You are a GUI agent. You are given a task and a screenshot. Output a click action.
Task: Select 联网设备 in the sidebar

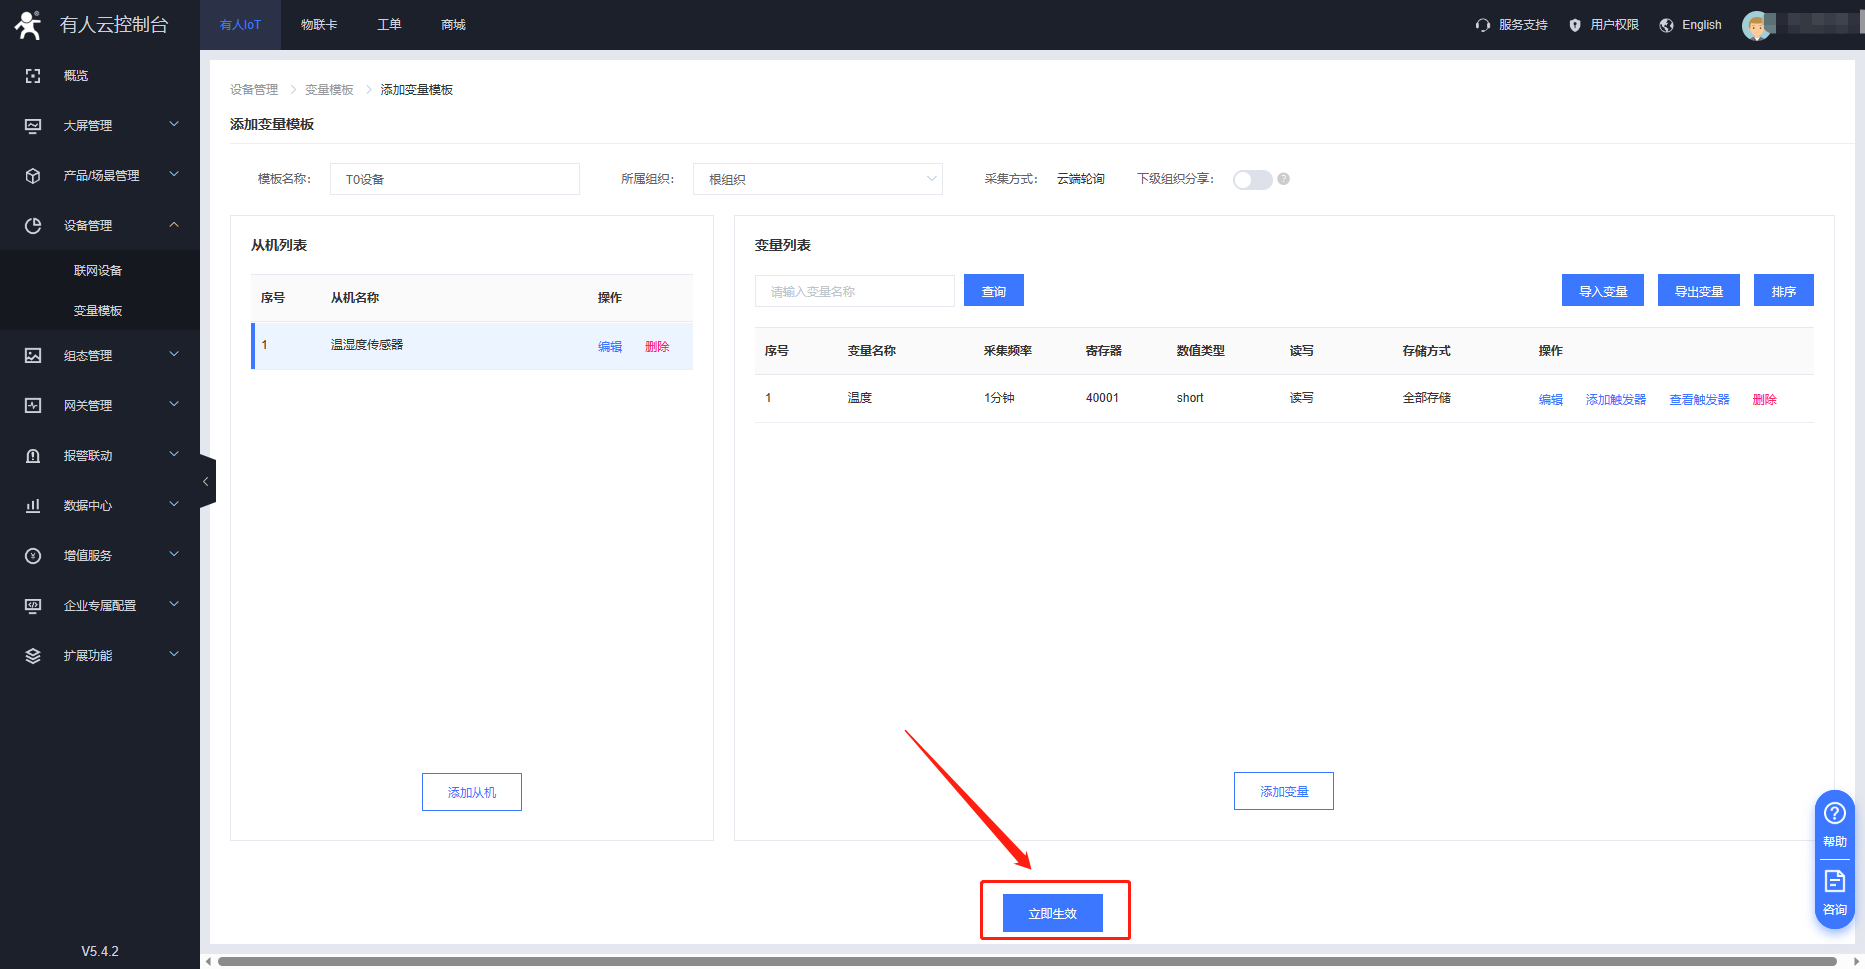tap(98, 271)
